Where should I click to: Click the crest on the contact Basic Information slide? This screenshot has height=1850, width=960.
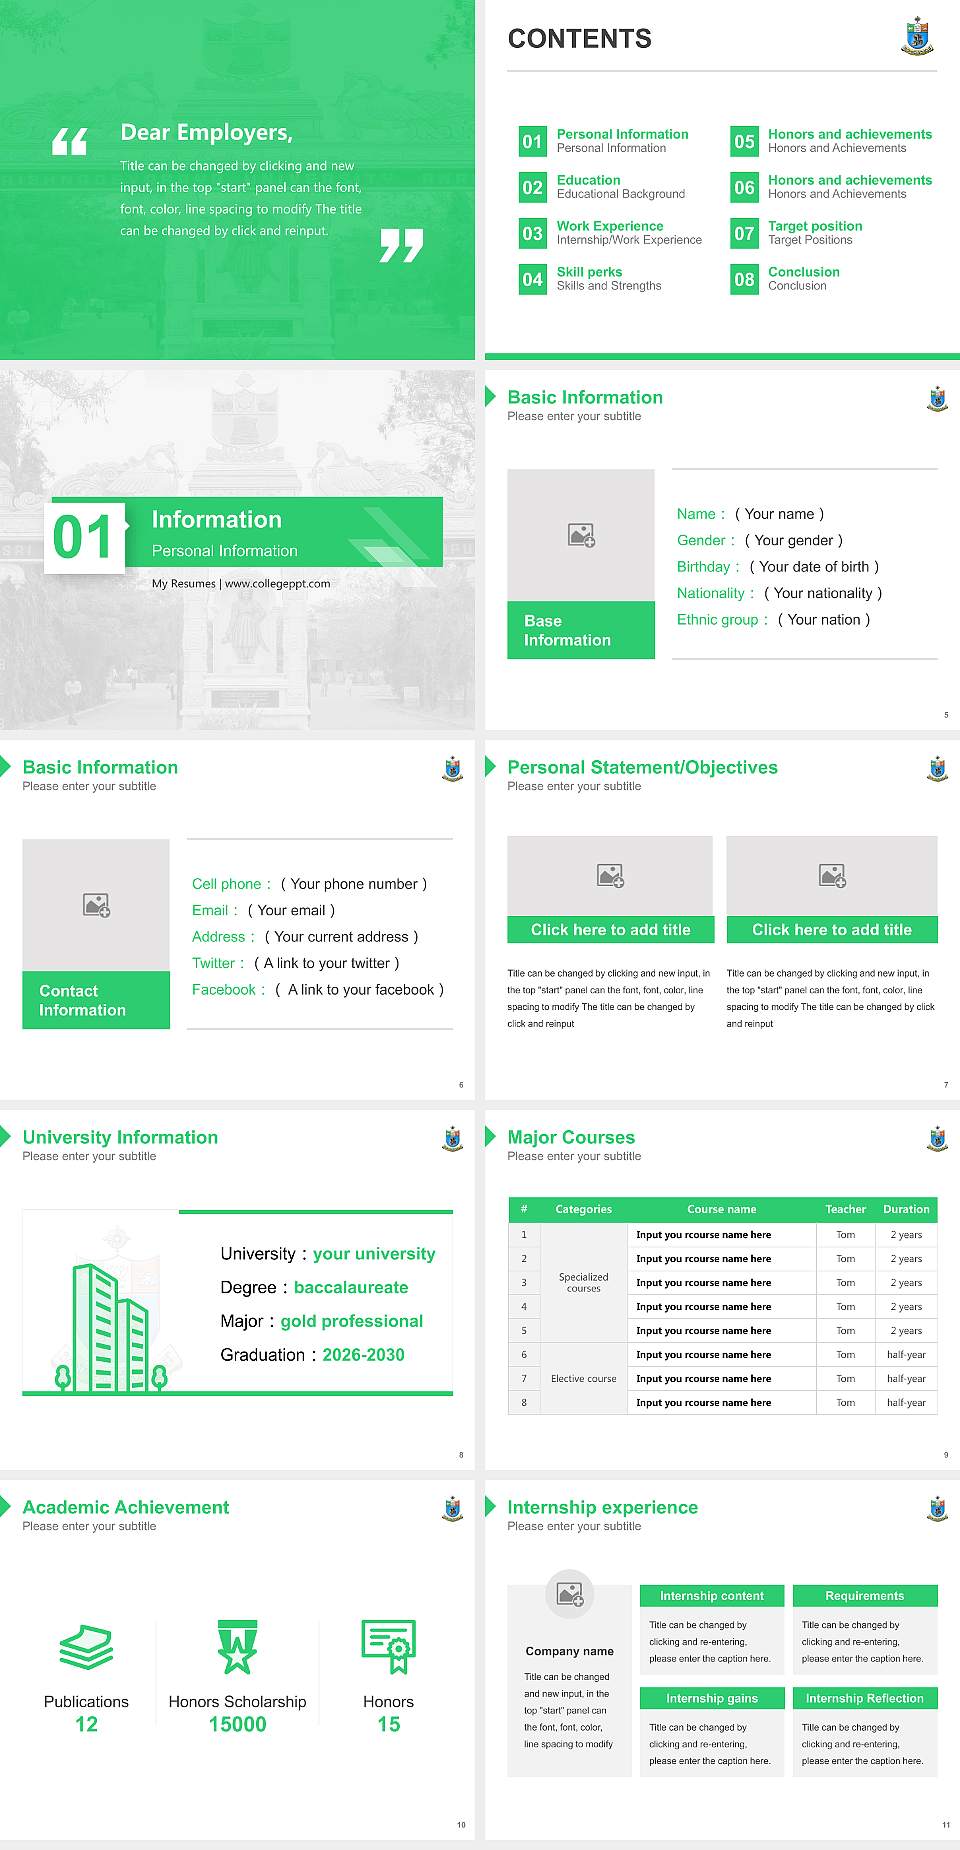453,768
